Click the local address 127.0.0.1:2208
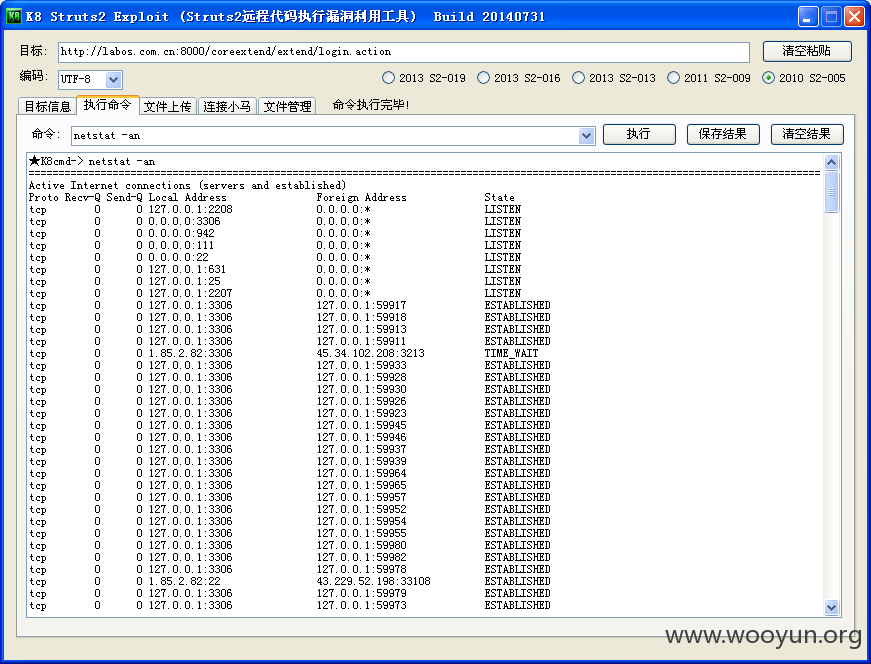 tap(191, 209)
